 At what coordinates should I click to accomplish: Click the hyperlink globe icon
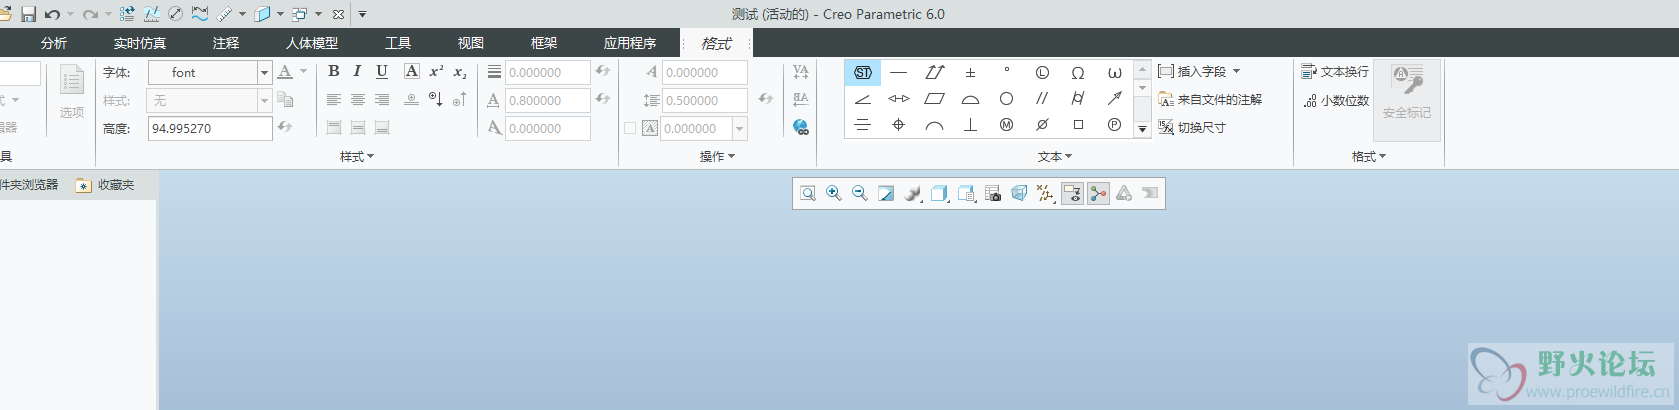[x=801, y=127]
